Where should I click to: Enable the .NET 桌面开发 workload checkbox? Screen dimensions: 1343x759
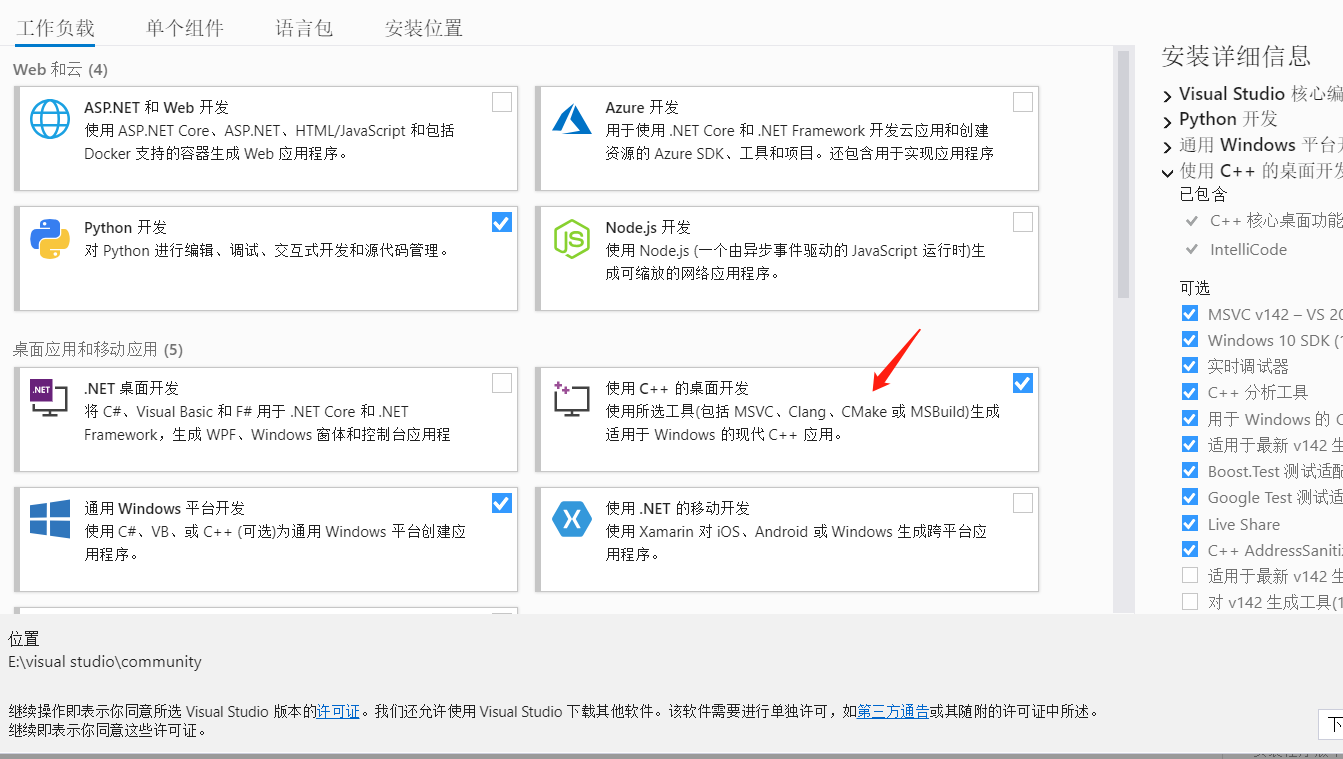(x=502, y=383)
